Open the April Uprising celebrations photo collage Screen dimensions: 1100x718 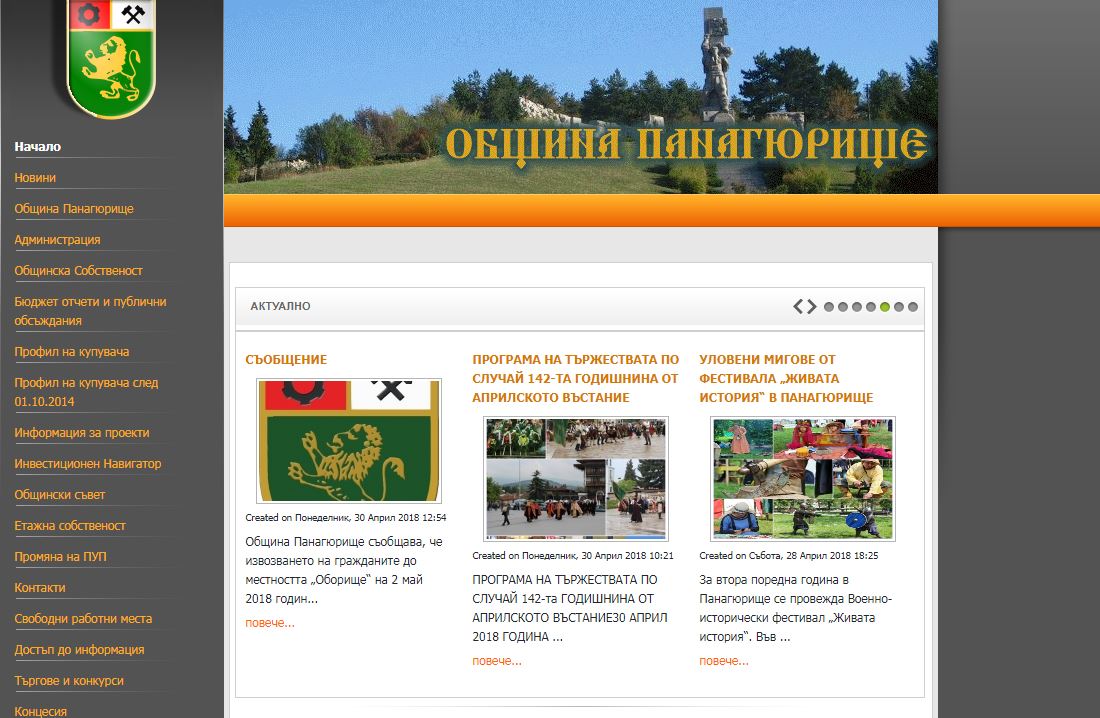[576, 479]
